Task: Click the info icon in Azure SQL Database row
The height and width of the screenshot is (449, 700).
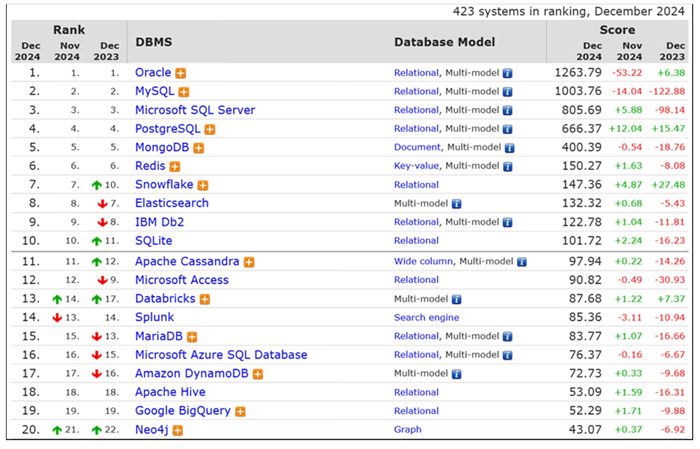Action: click(507, 356)
